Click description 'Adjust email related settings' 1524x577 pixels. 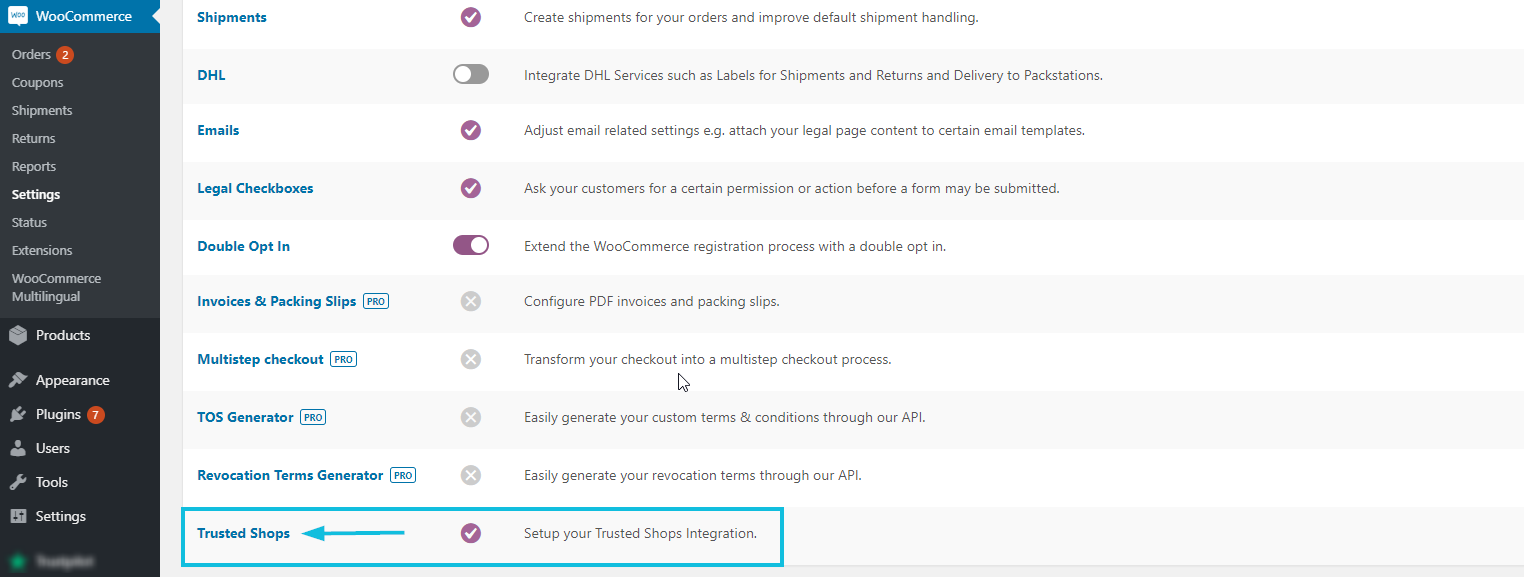pyautogui.click(x=804, y=130)
